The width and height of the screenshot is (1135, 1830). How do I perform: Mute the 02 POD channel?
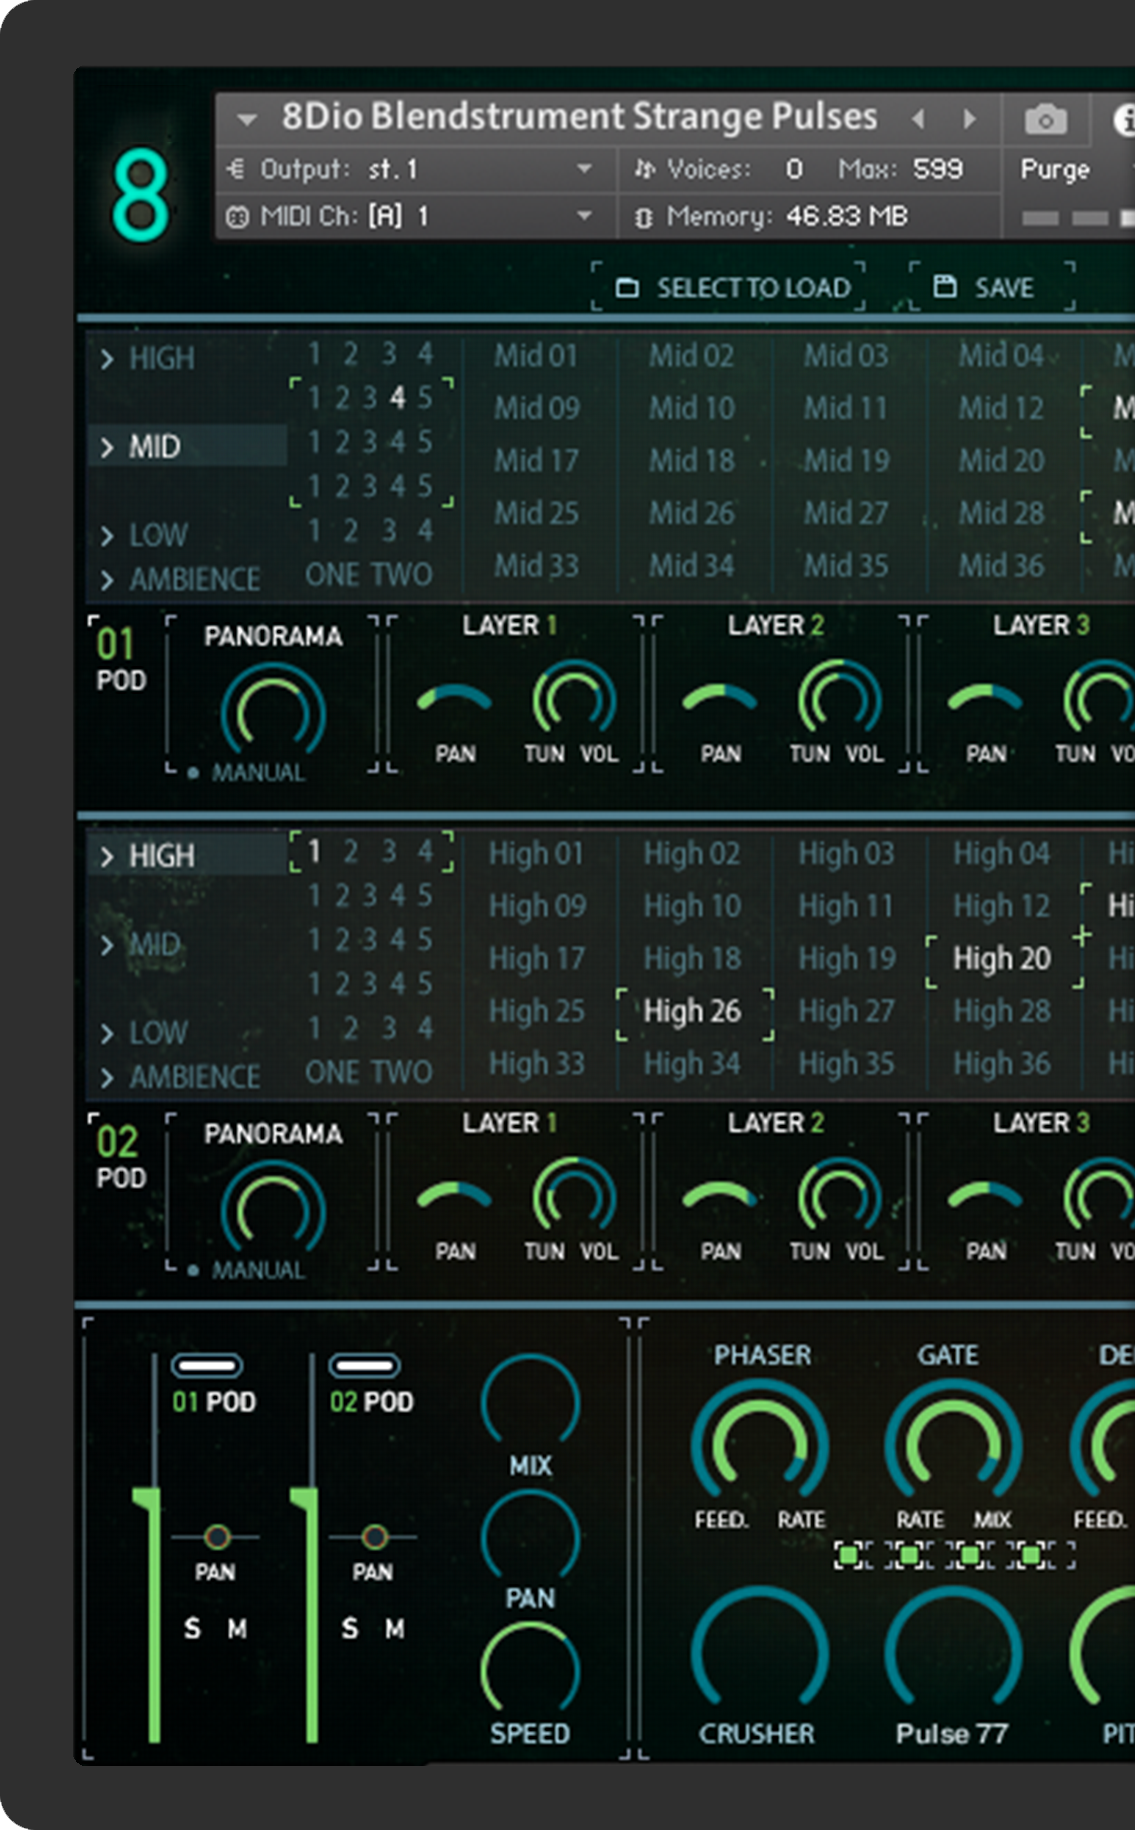tap(395, 1629)
